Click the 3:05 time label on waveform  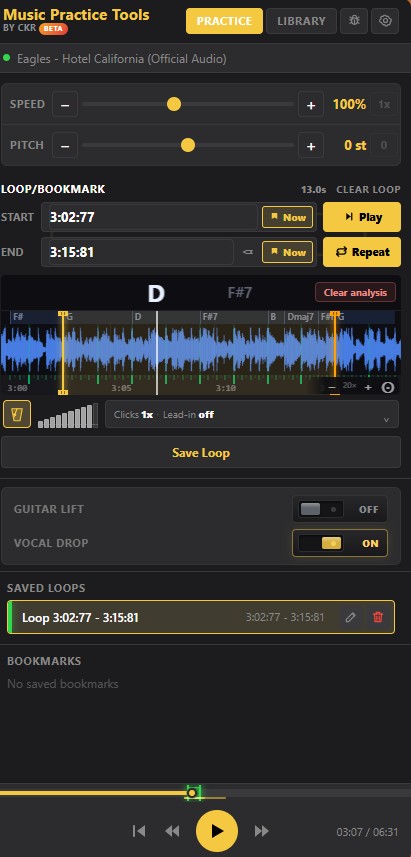click(121, 388)
